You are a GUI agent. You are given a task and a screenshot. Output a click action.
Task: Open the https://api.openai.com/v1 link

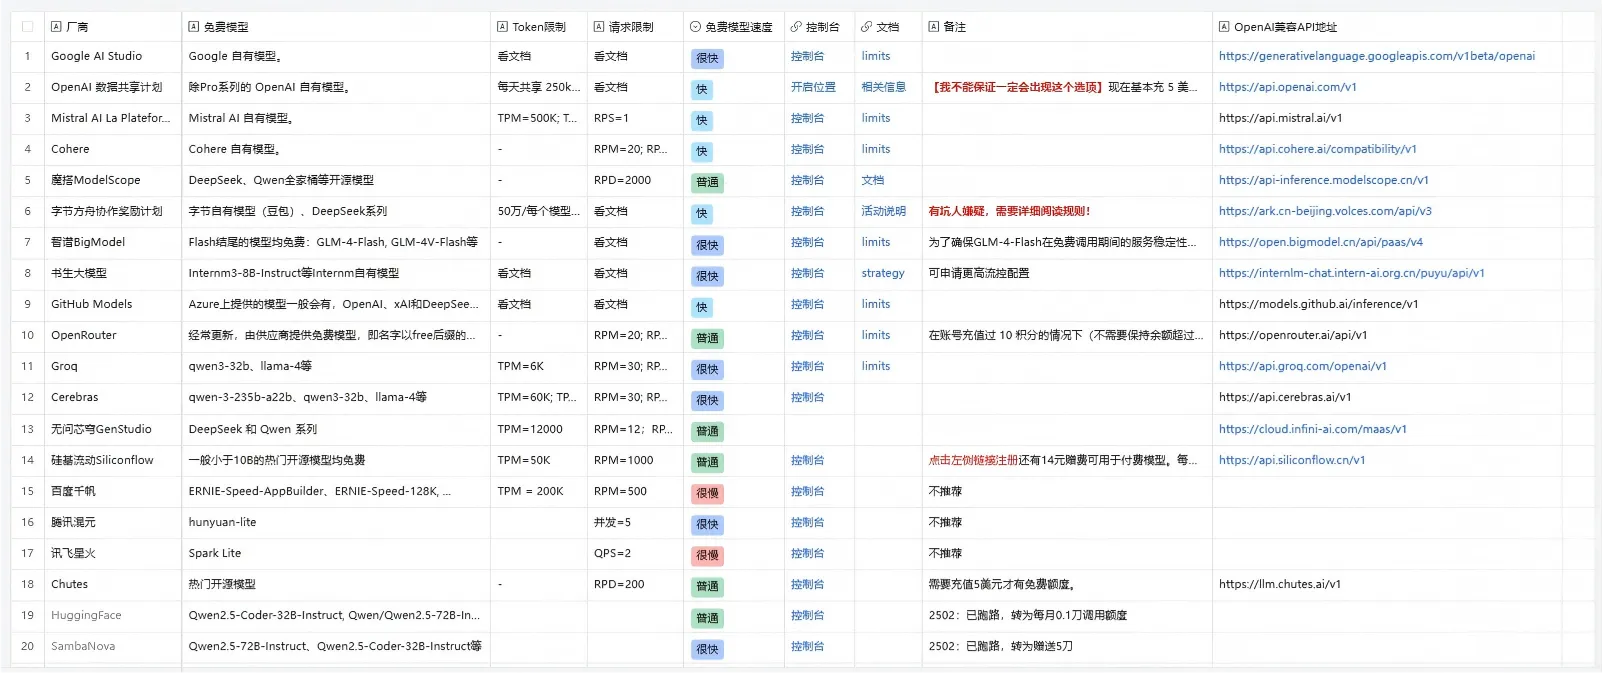[x=1287, y=88]
